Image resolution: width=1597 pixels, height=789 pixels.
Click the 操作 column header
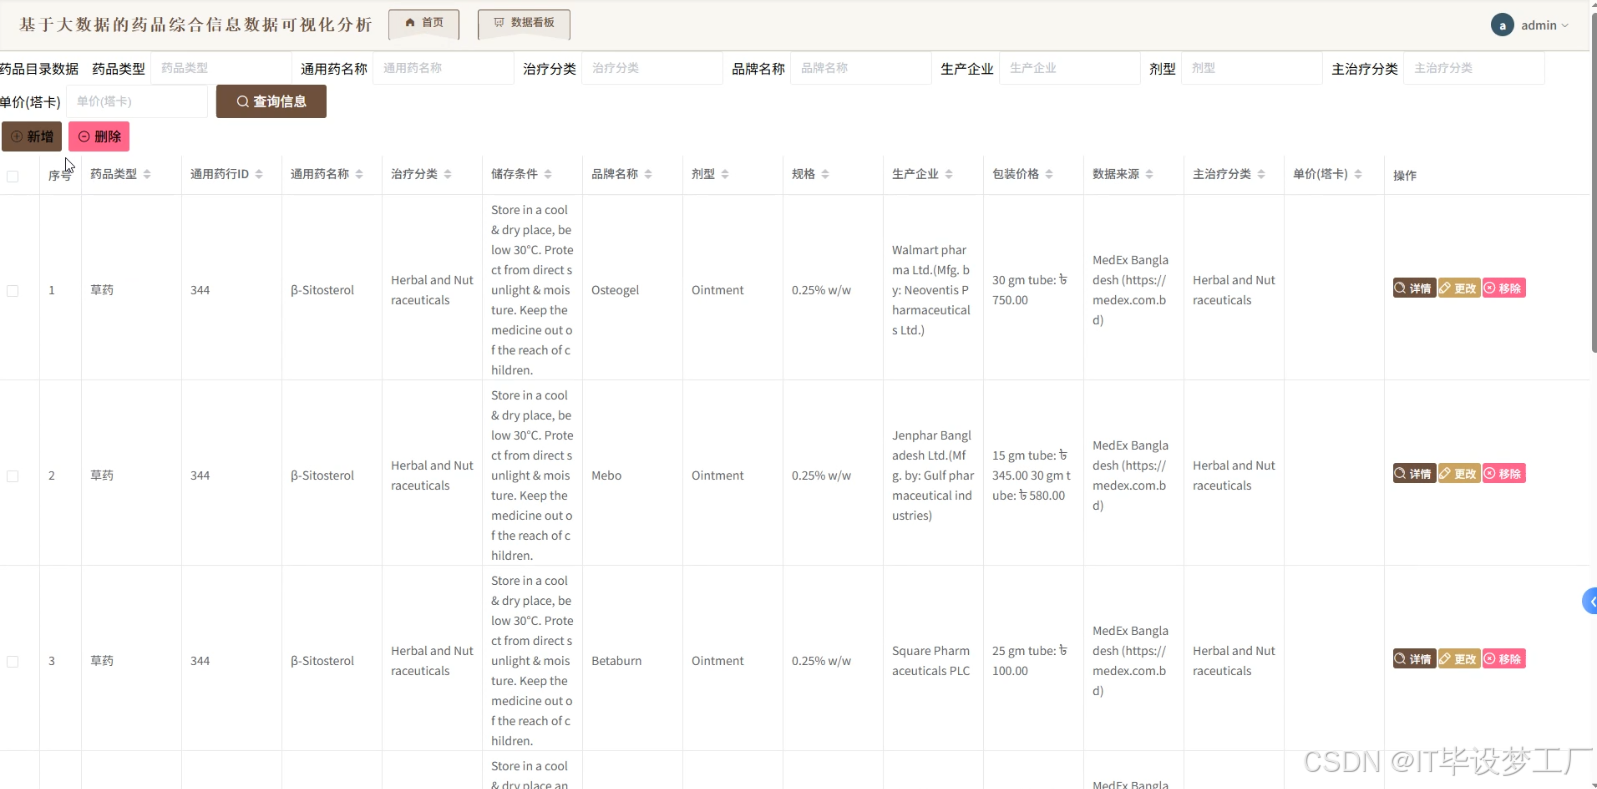tap(1405, 175)
